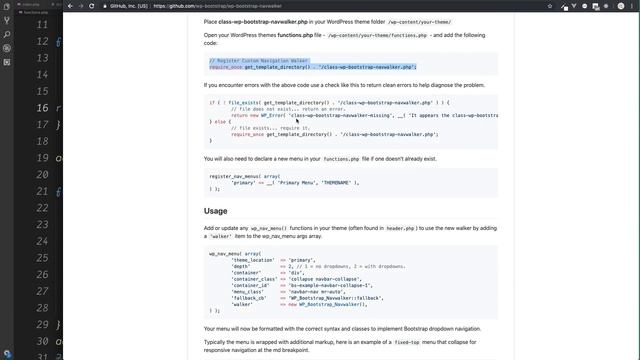
Task: Click the 'walker' => new WP_Bootstrap_Navwalker() line
Action: coord(299,304)
